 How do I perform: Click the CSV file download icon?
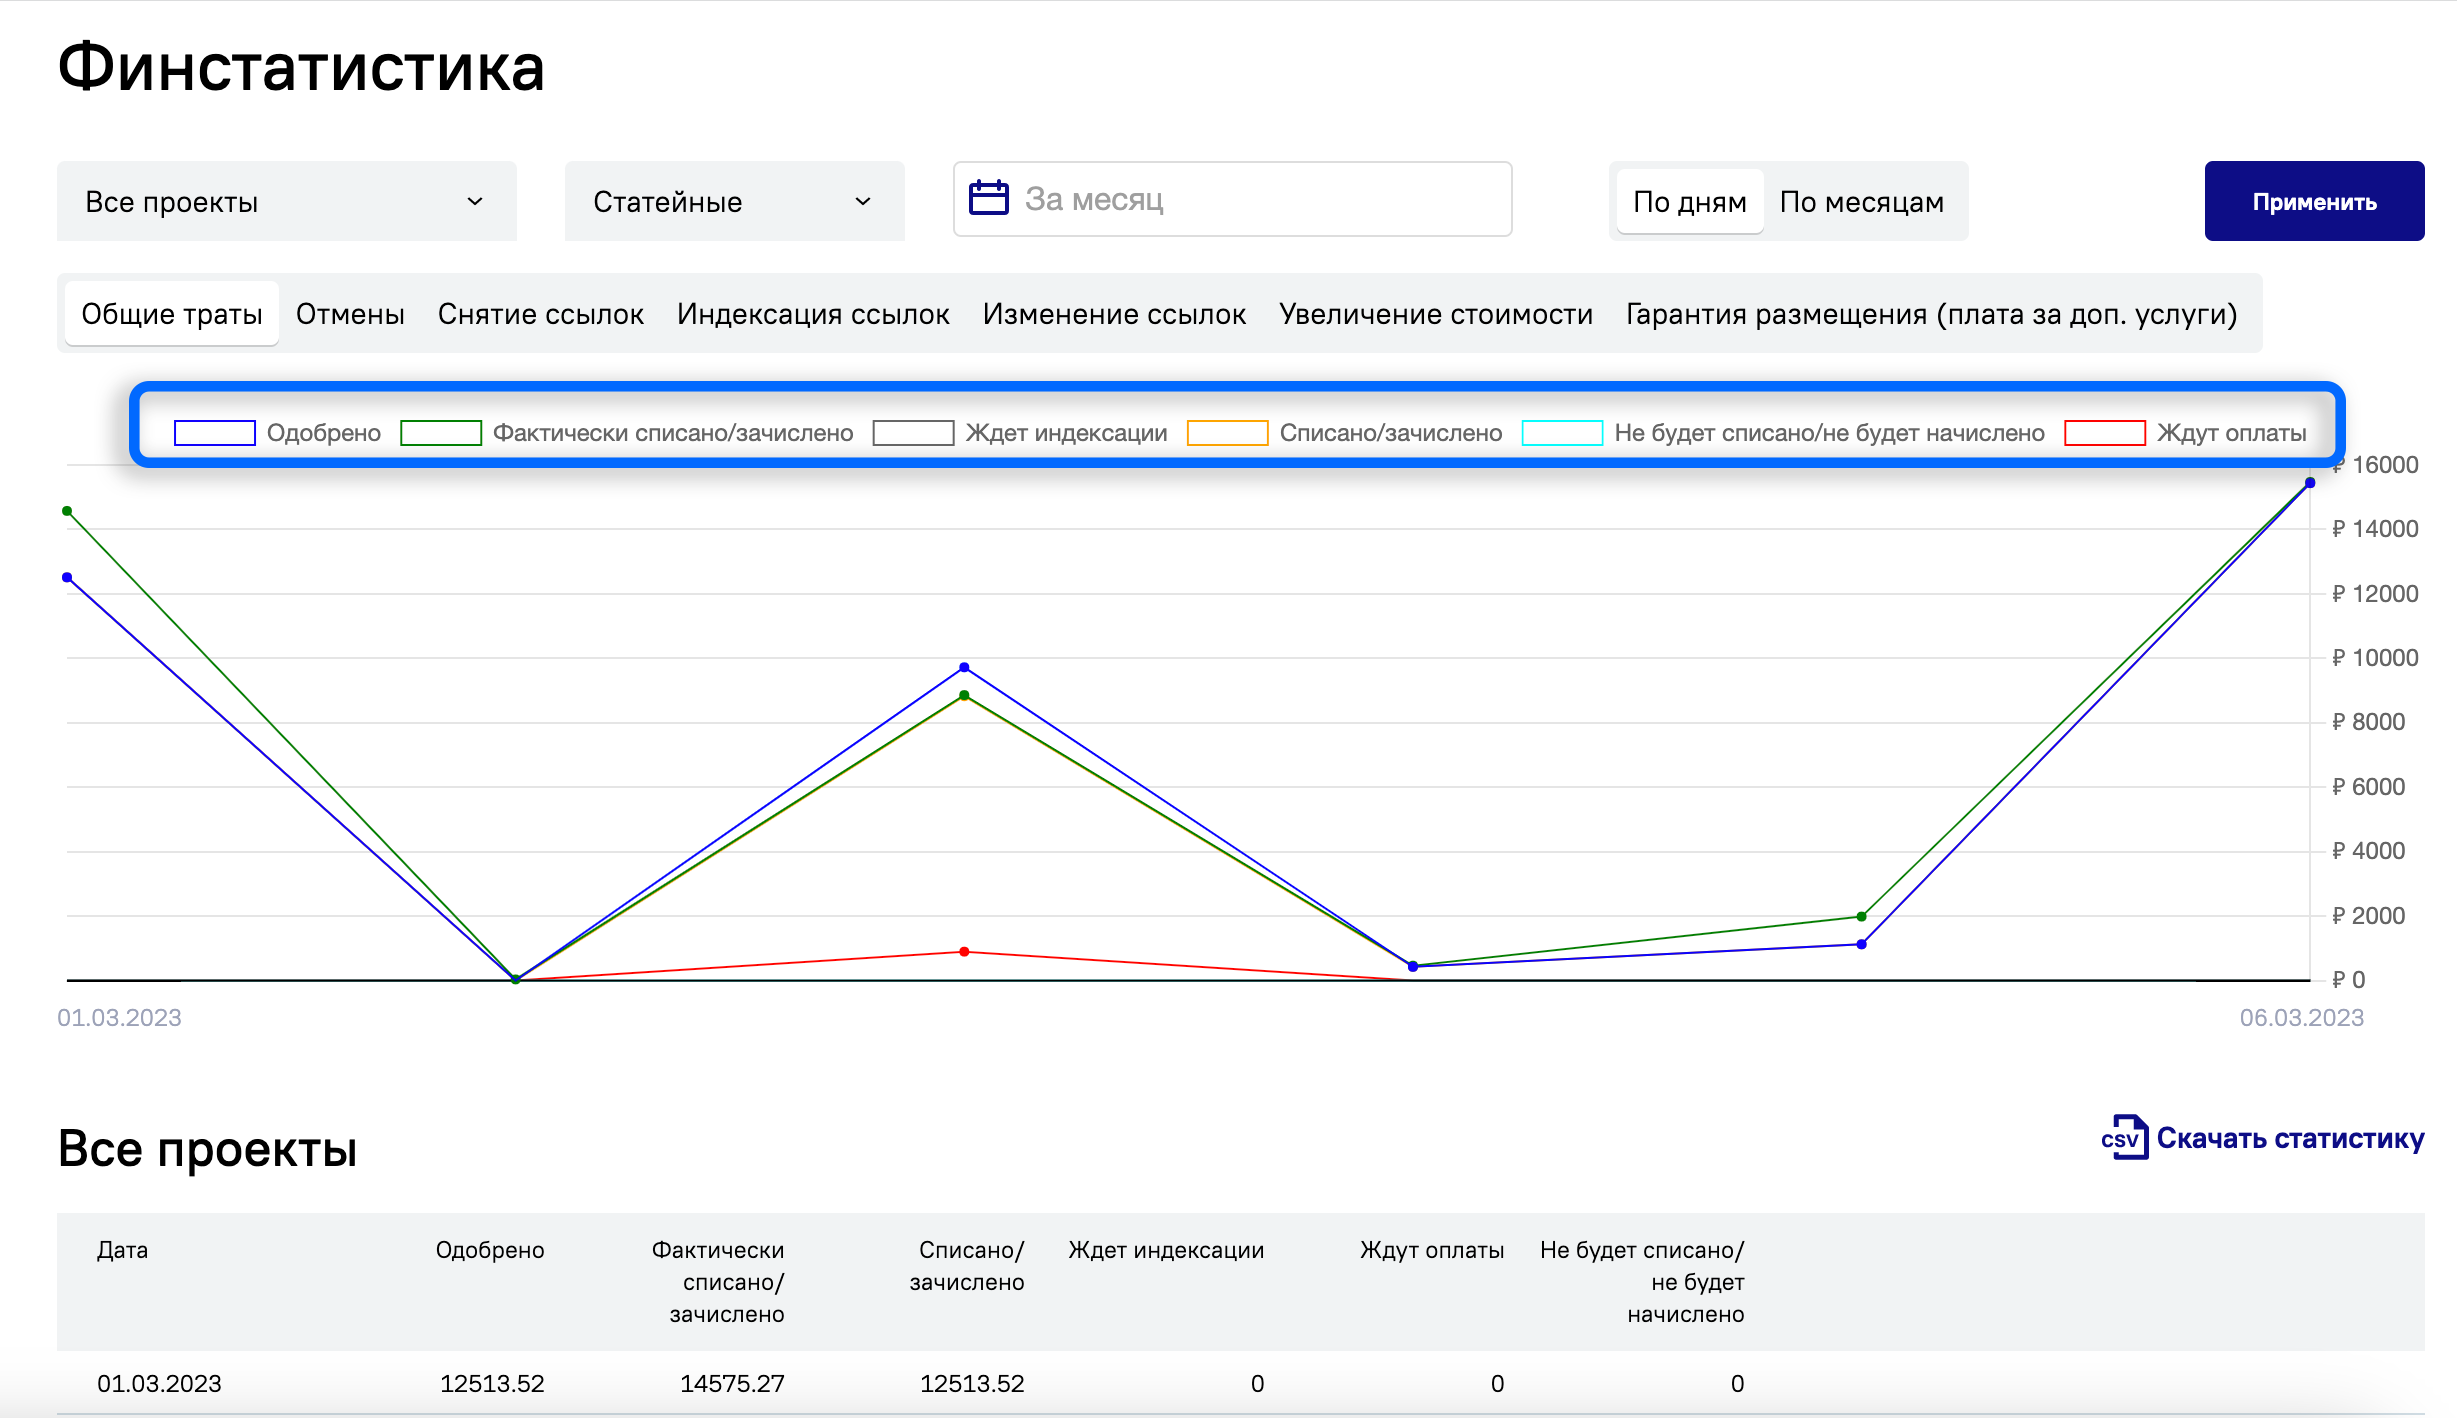[2124, 1138]
